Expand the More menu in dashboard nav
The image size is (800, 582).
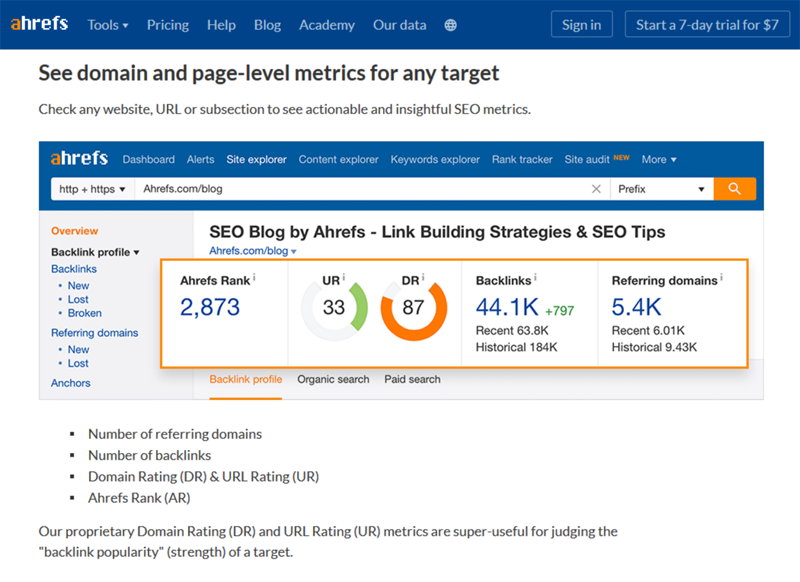pos(659,160)
